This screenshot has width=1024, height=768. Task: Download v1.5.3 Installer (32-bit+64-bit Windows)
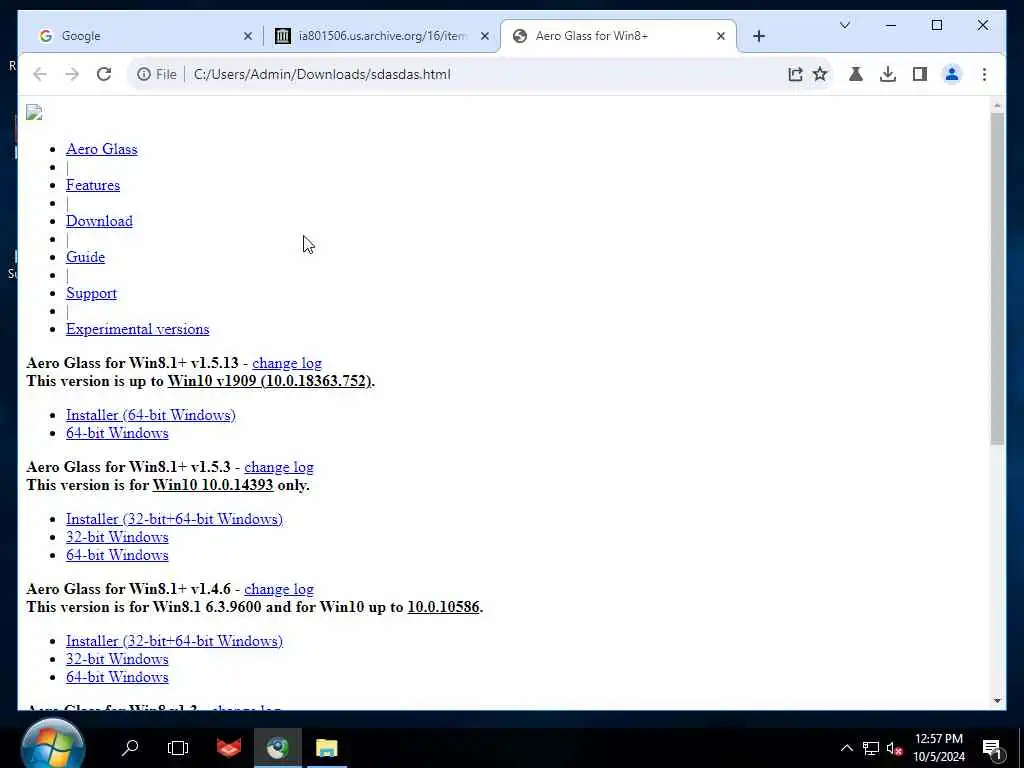[x=174, y=519]
